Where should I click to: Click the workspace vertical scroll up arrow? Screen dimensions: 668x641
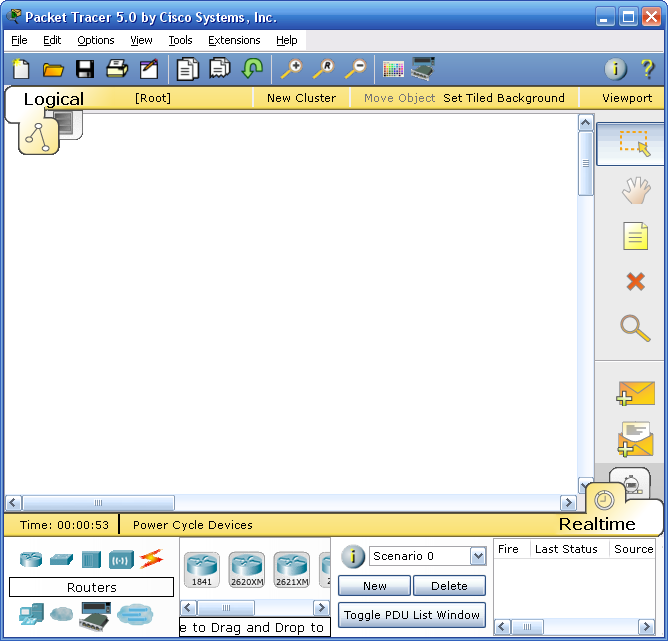coord(585,123)
